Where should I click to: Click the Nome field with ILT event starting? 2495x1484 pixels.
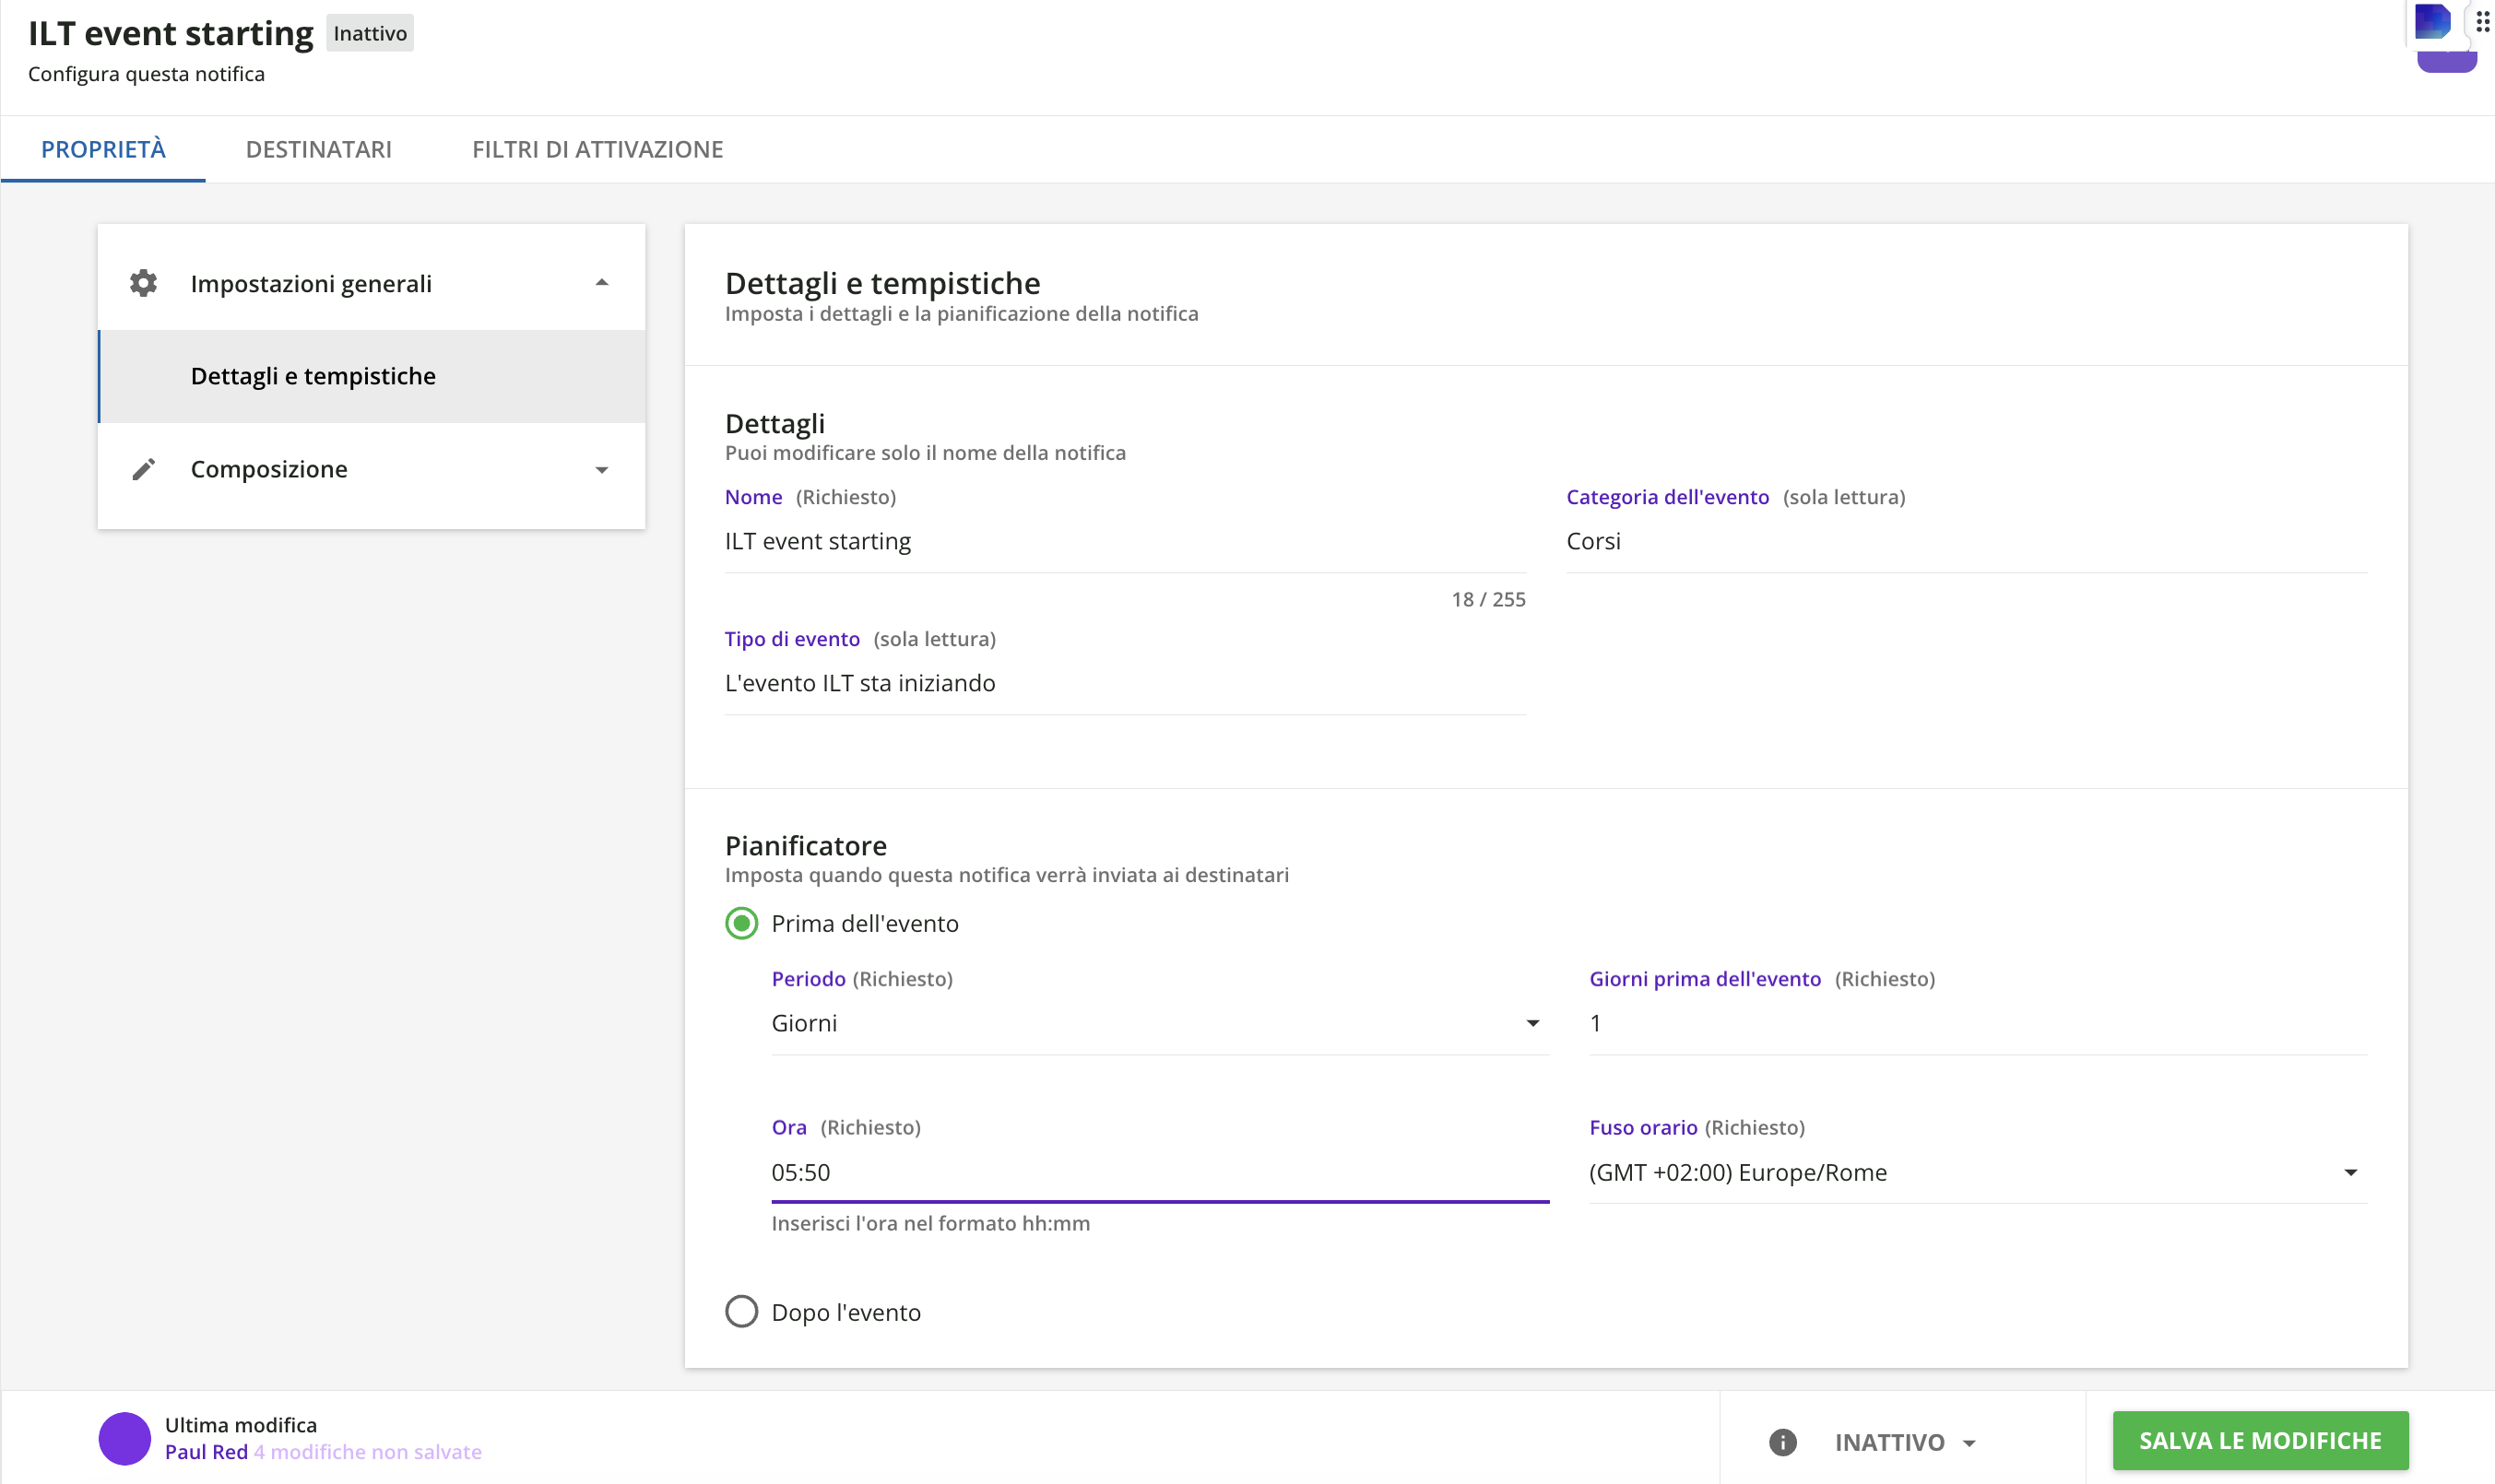1125,542
